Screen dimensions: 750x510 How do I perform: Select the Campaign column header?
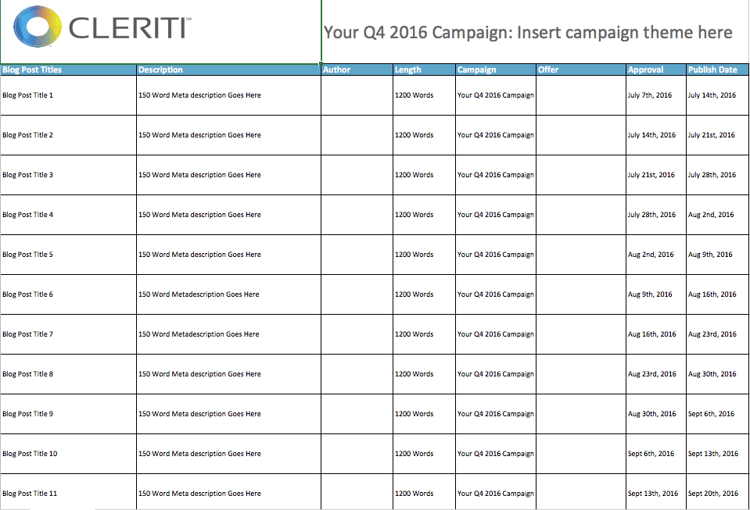click(x=496, y=70)
